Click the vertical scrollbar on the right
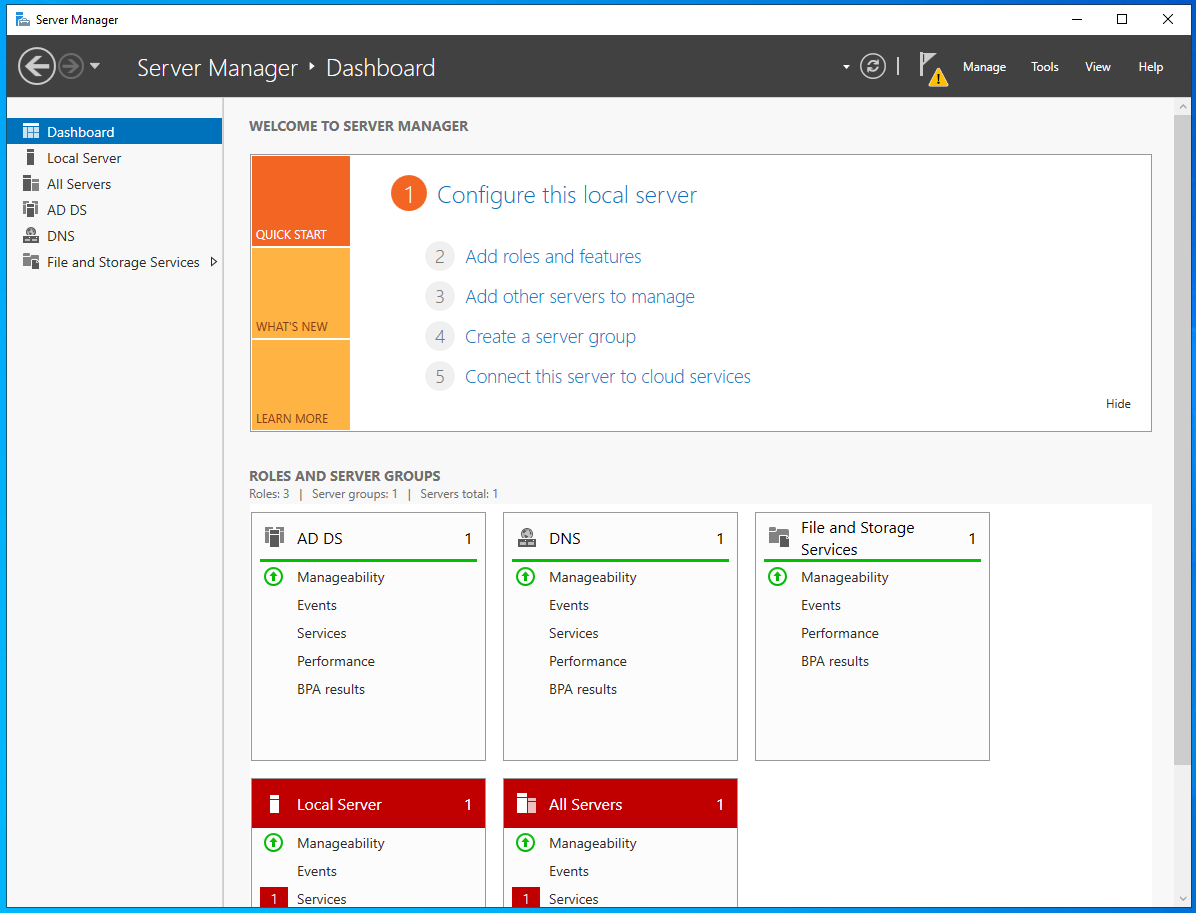The height and width of the screenshot is (913, 1196). pyautogui.click(x=1182, y=440)
